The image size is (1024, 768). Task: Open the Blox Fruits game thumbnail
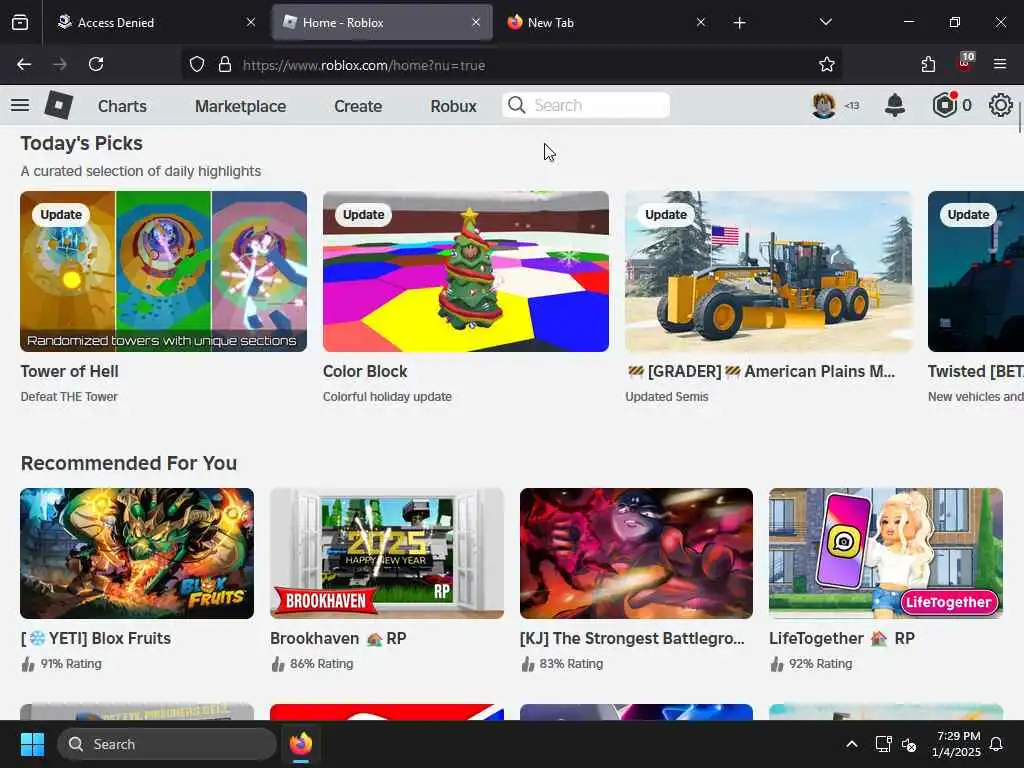tap(137, 553)
